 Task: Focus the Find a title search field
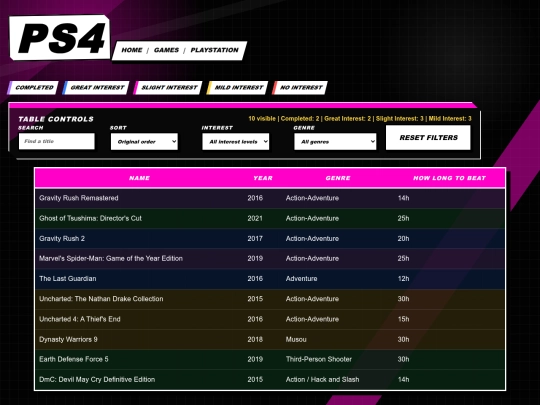point(57,141)
